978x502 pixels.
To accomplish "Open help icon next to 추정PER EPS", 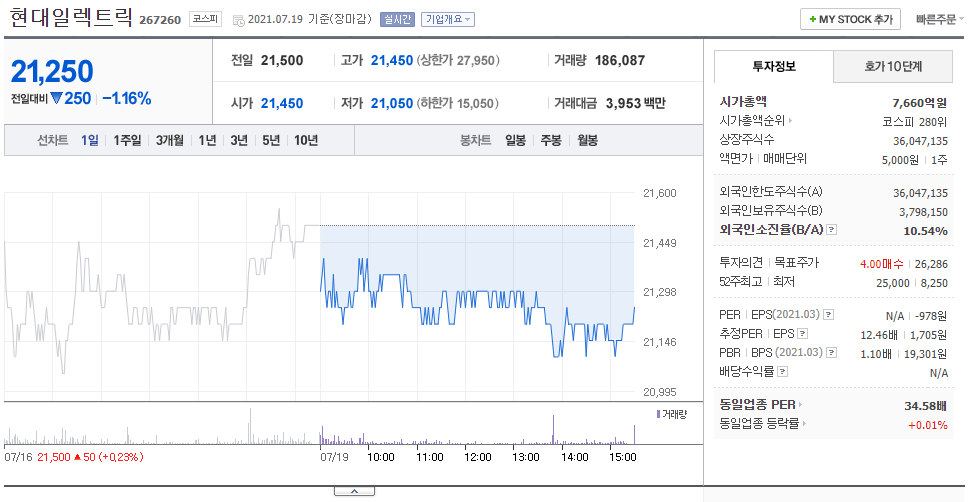I will pos(803,334).
